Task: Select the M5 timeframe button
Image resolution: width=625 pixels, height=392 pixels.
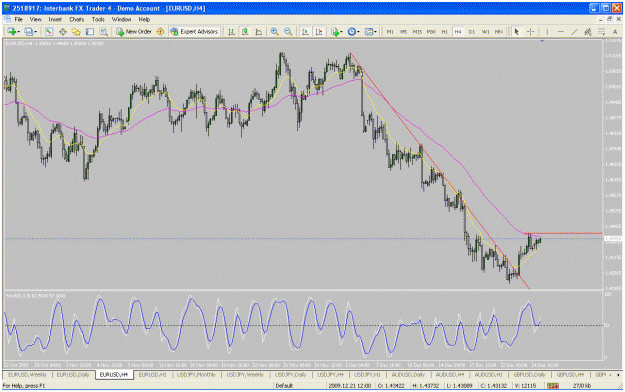Action: pyautogui.click(x=403, y=32)
